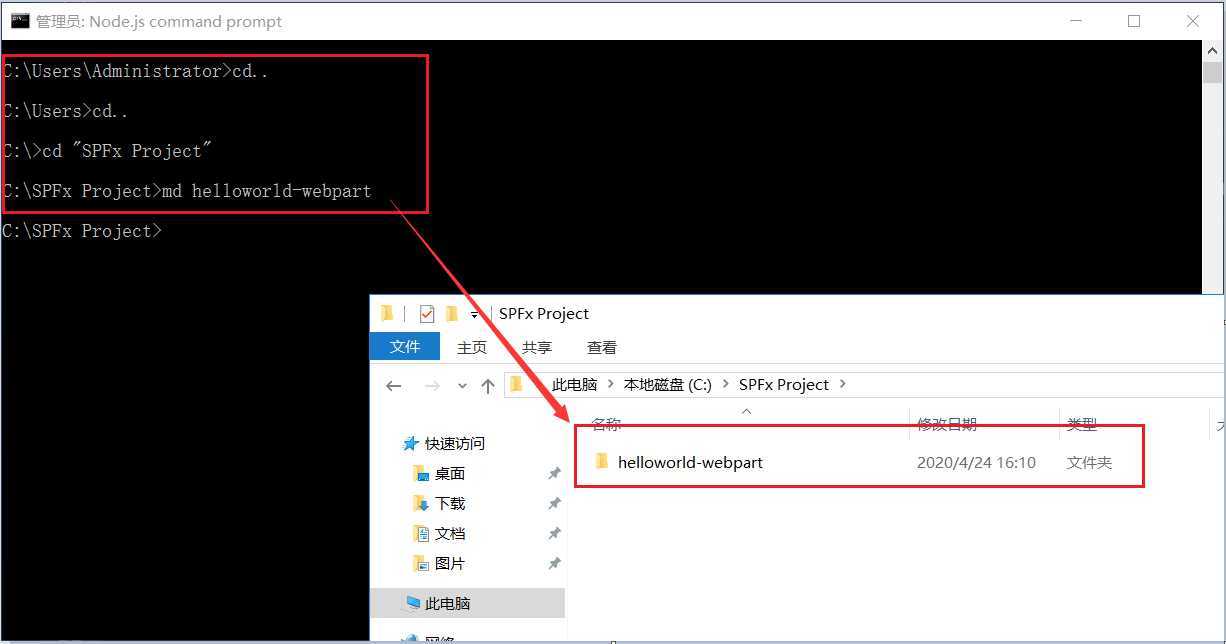Maximize the Node.js command prompt window
The height and width of the screenshot is (644, 1226).
tap(1134, 21)
